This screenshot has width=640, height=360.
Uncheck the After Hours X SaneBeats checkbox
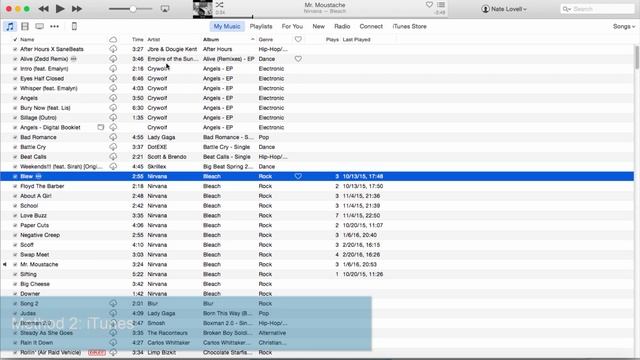[x=15, y=49]
